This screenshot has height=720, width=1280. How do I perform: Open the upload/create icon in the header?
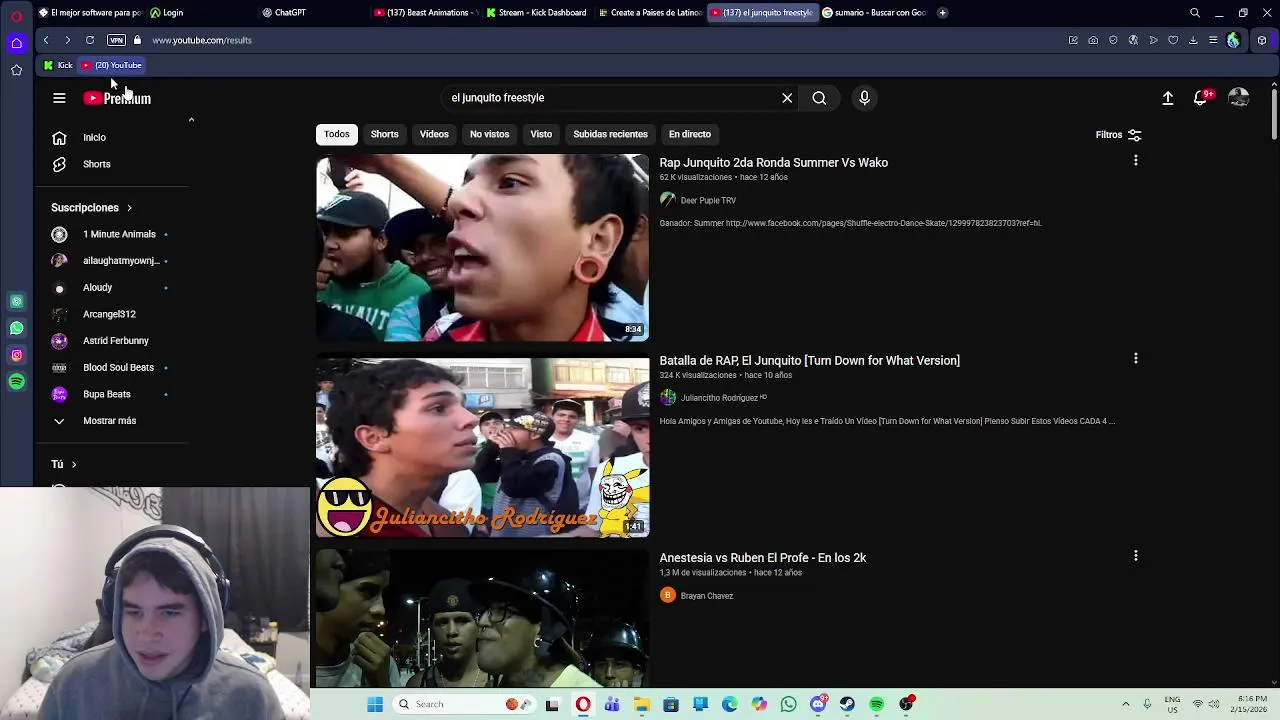[1167, 98]
